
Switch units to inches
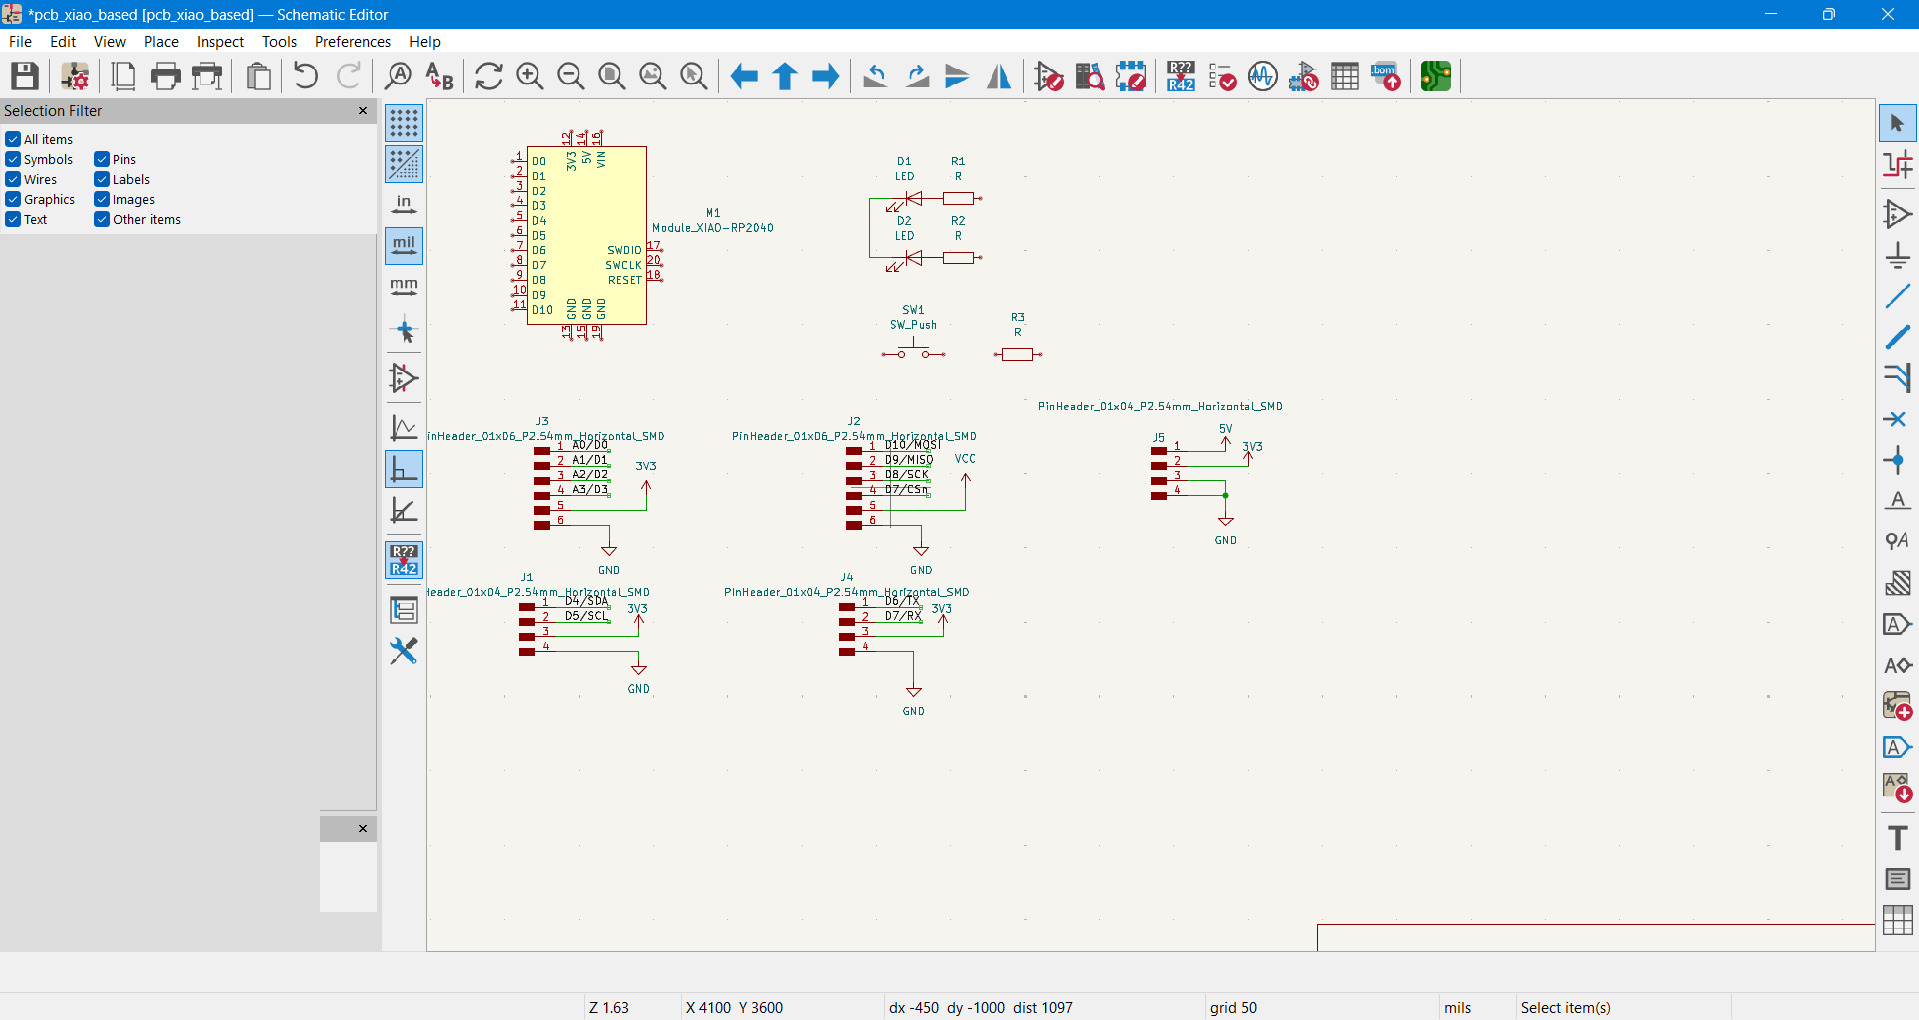tap(404, 204)
